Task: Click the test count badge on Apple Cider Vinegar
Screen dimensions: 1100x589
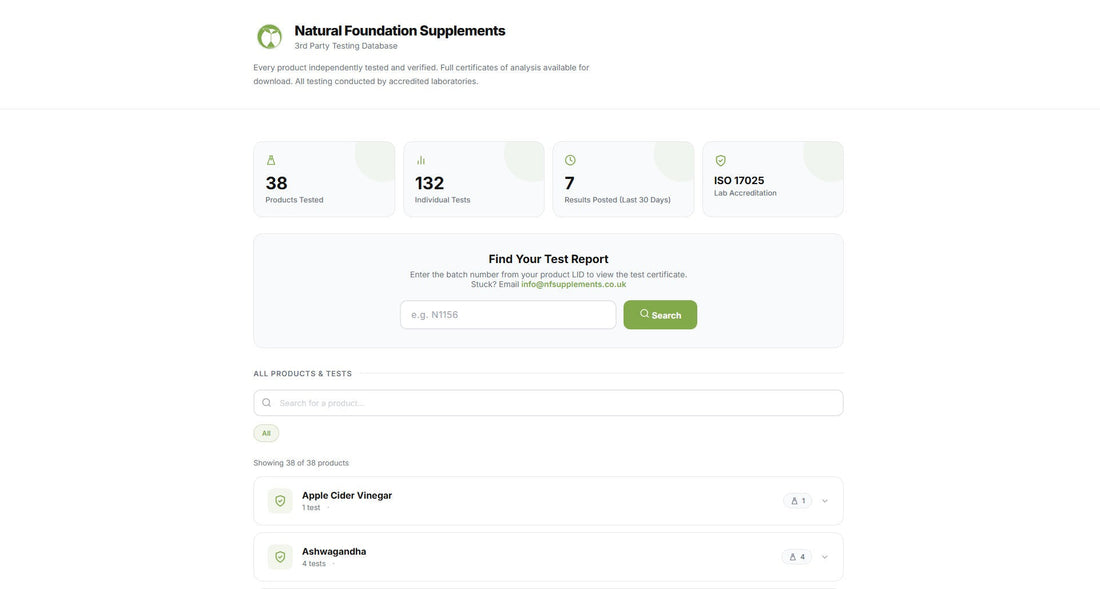Action: click(798, 501)
